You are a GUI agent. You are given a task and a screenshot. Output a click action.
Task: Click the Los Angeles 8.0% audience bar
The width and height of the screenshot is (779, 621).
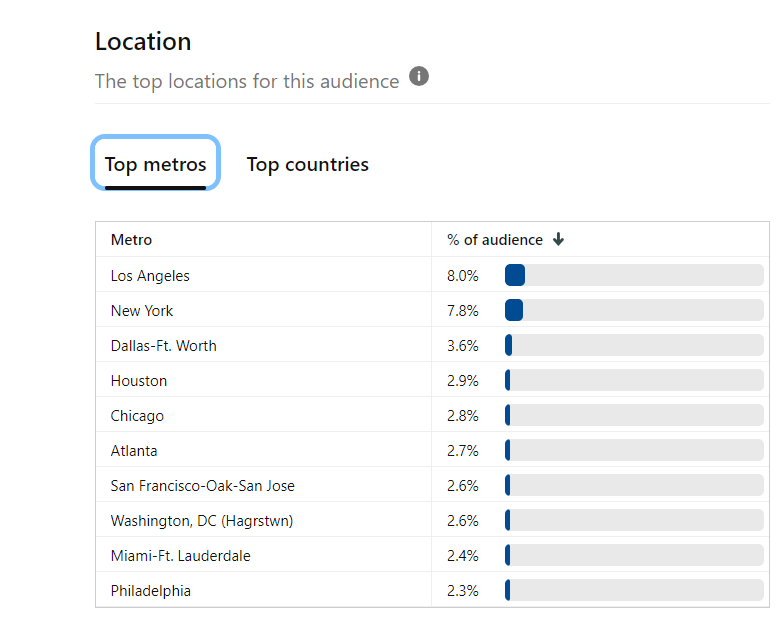coord(634,276)
